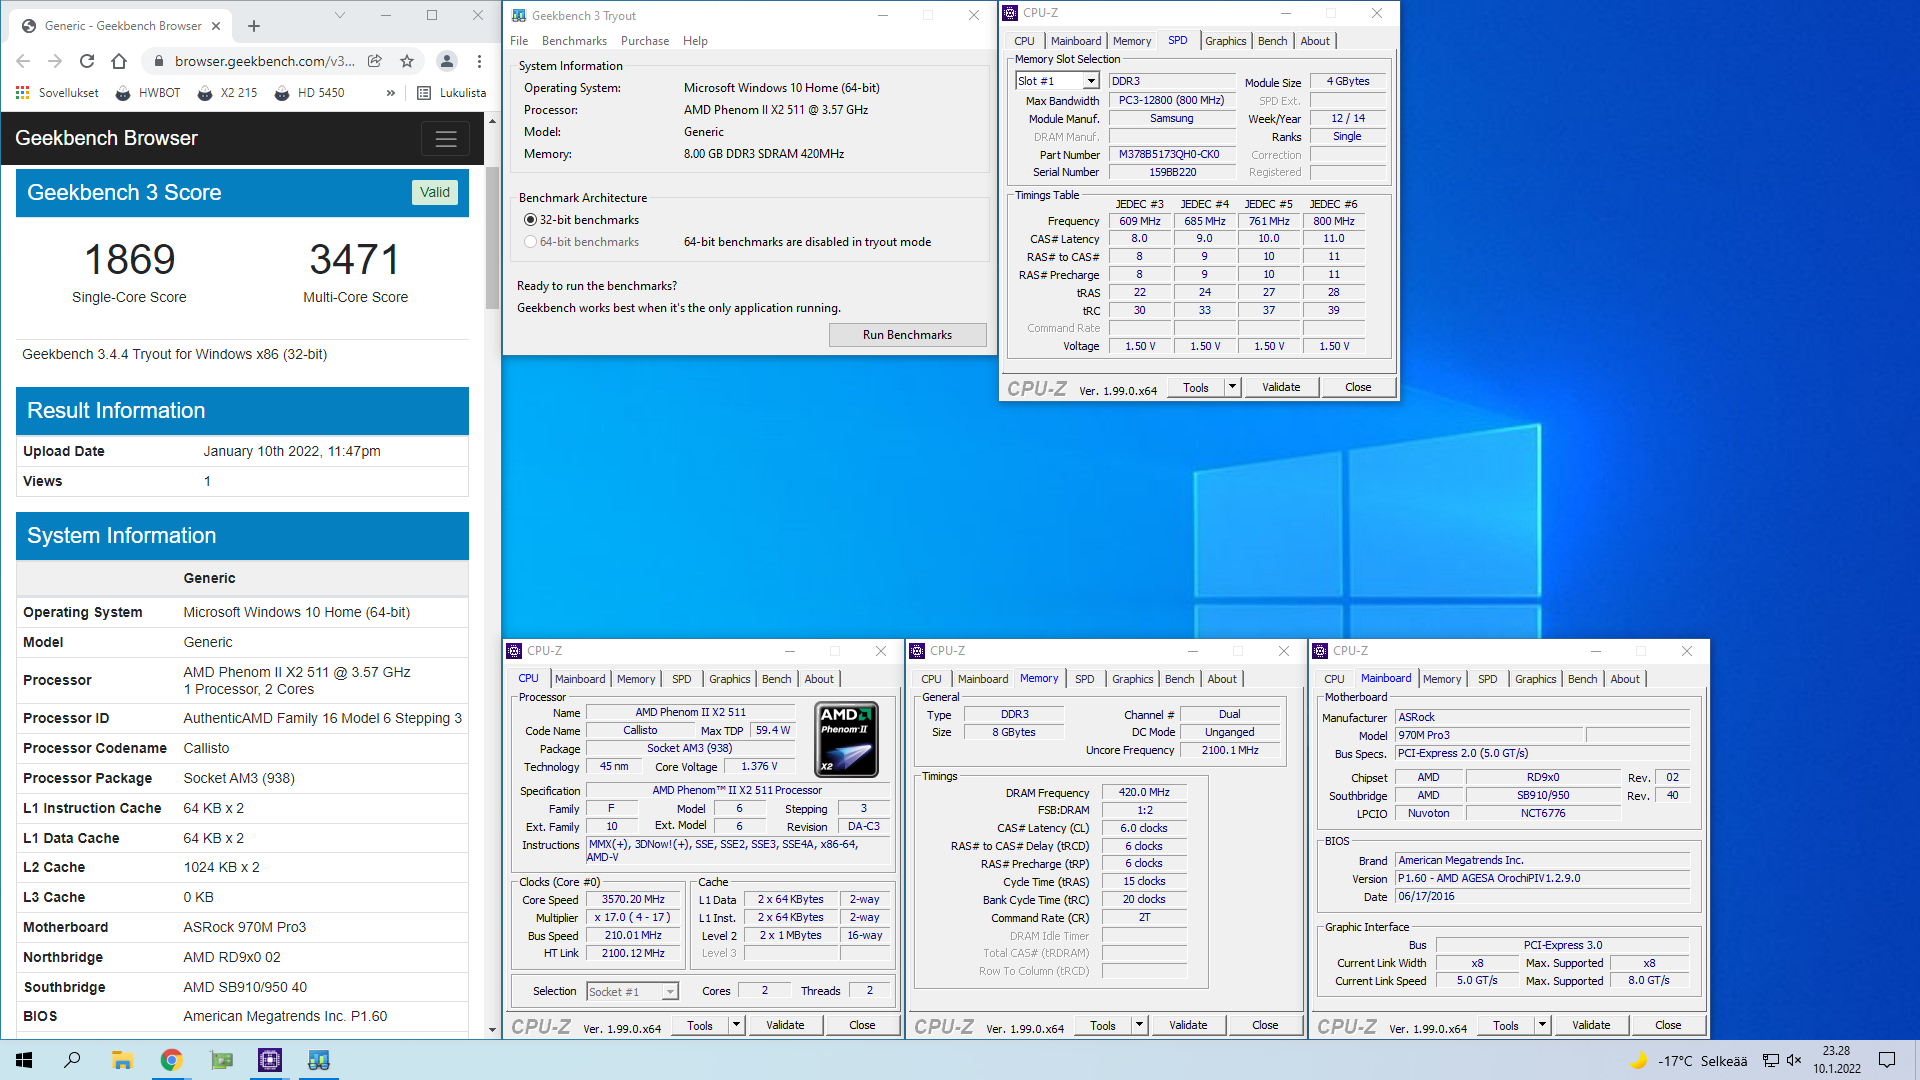
Task: Reload the Geekbench Browser page
Action: pos(87,61)
